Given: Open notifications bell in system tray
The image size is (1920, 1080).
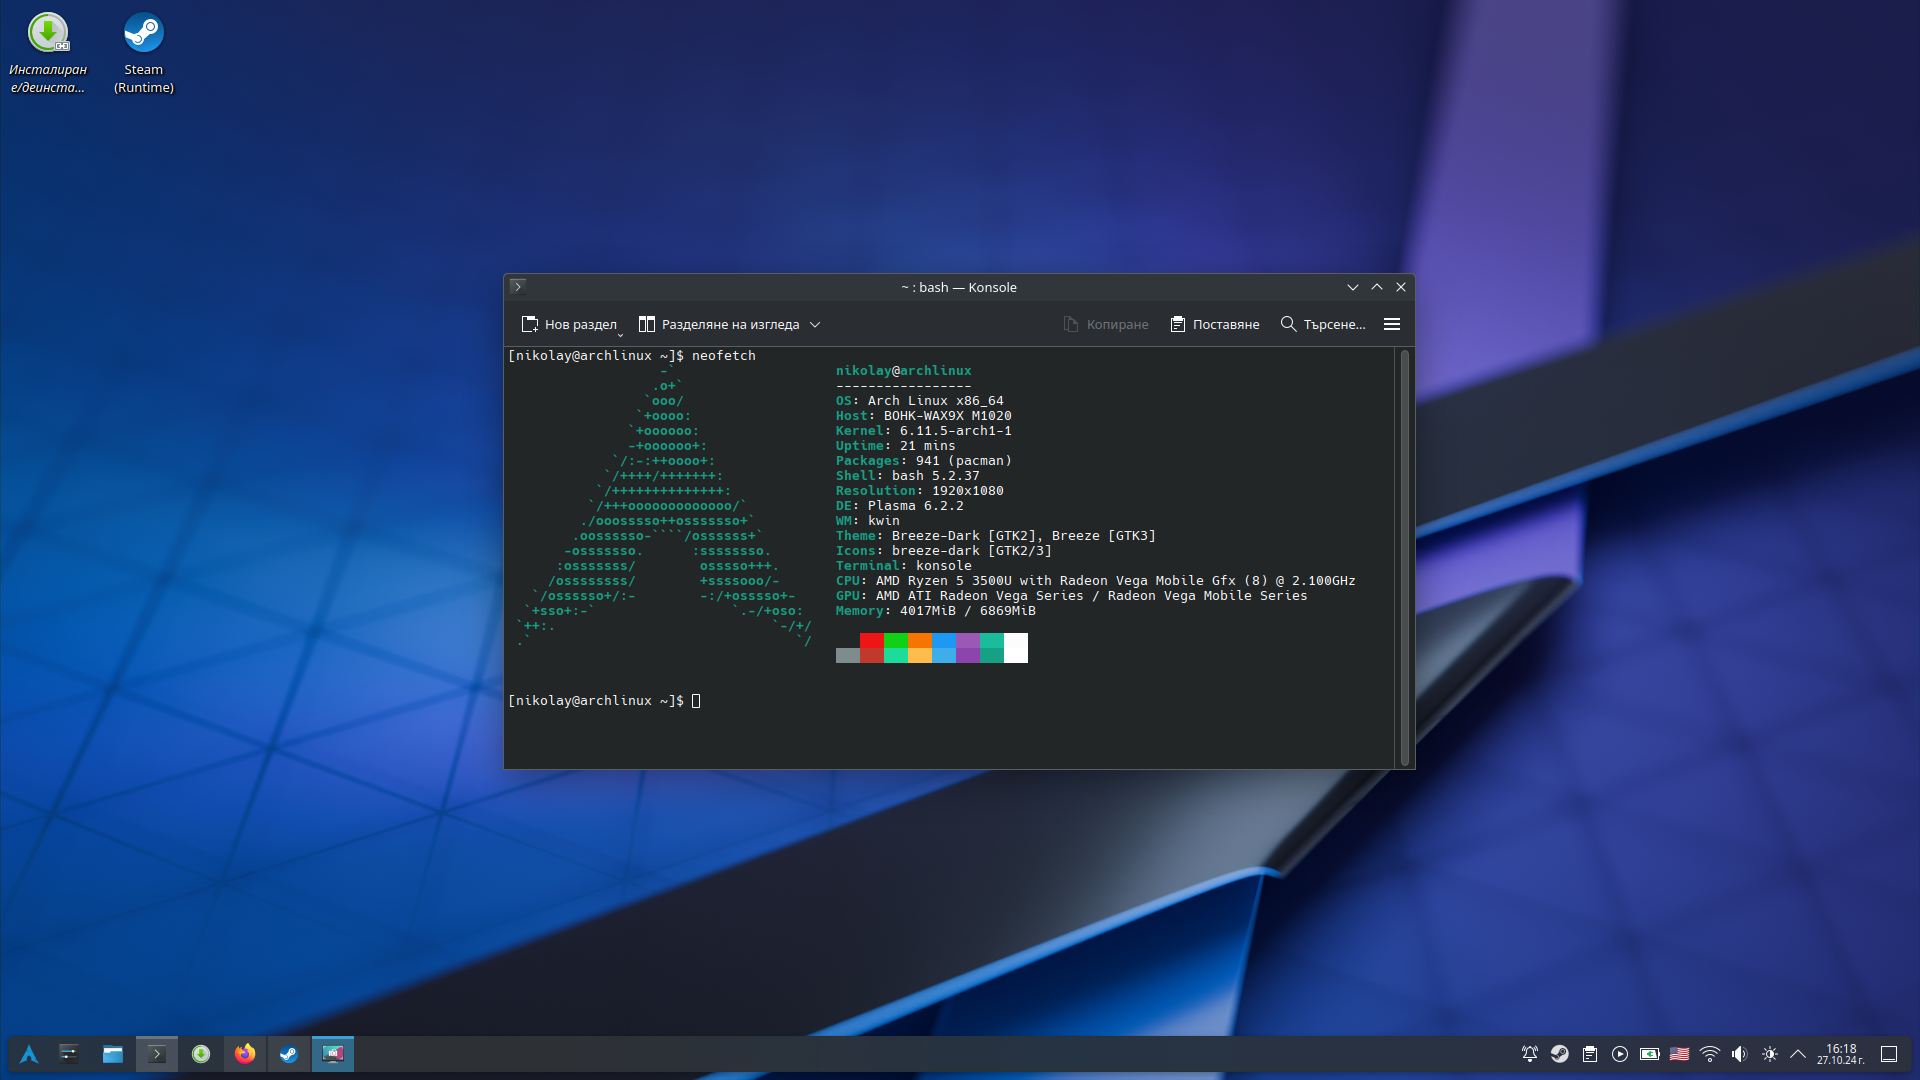Looking at the screenshot, I should click(x=1530, y=1054).
